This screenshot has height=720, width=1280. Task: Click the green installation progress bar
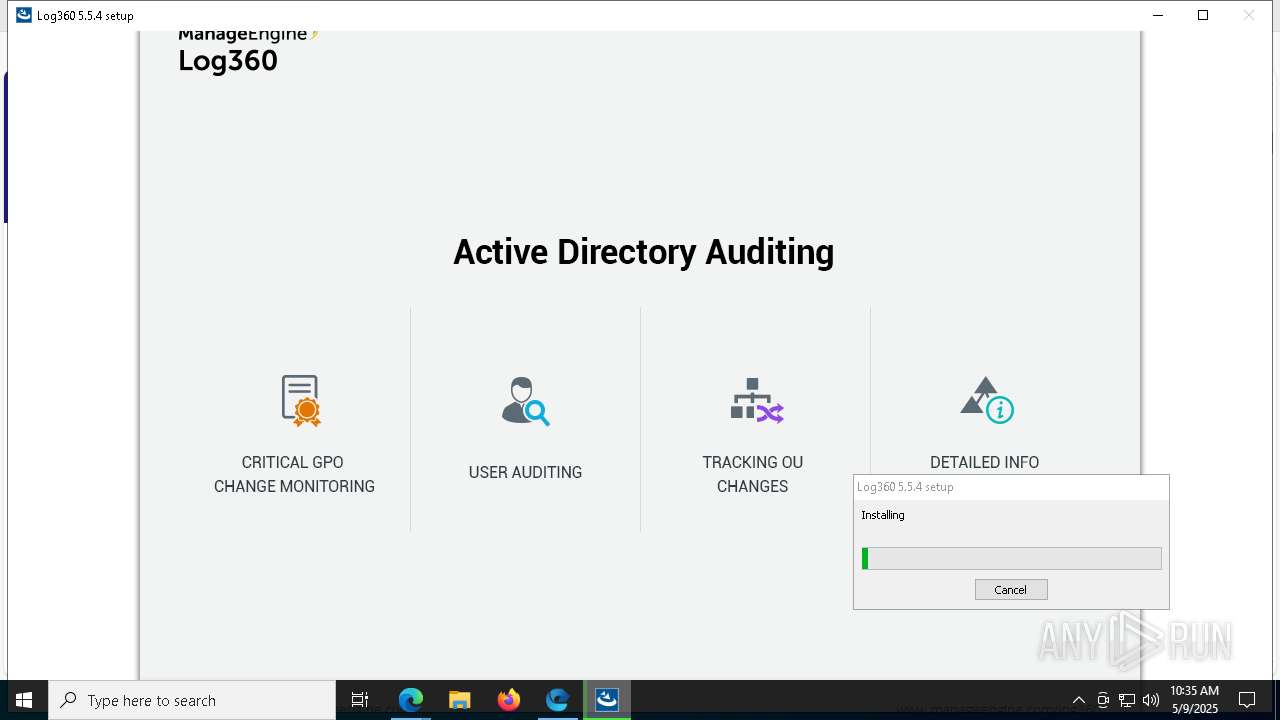click(1011, 559)
